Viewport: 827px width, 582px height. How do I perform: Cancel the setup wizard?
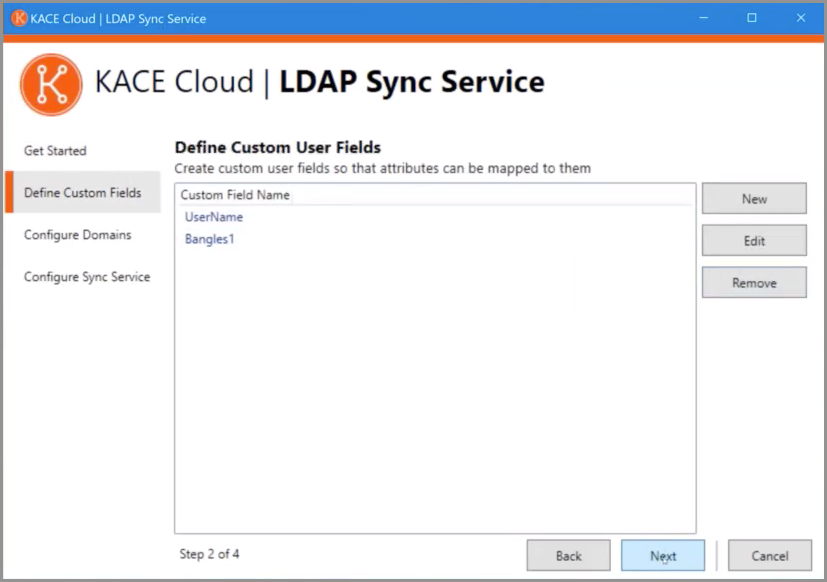pyautogui.click(x=769, y=556)
